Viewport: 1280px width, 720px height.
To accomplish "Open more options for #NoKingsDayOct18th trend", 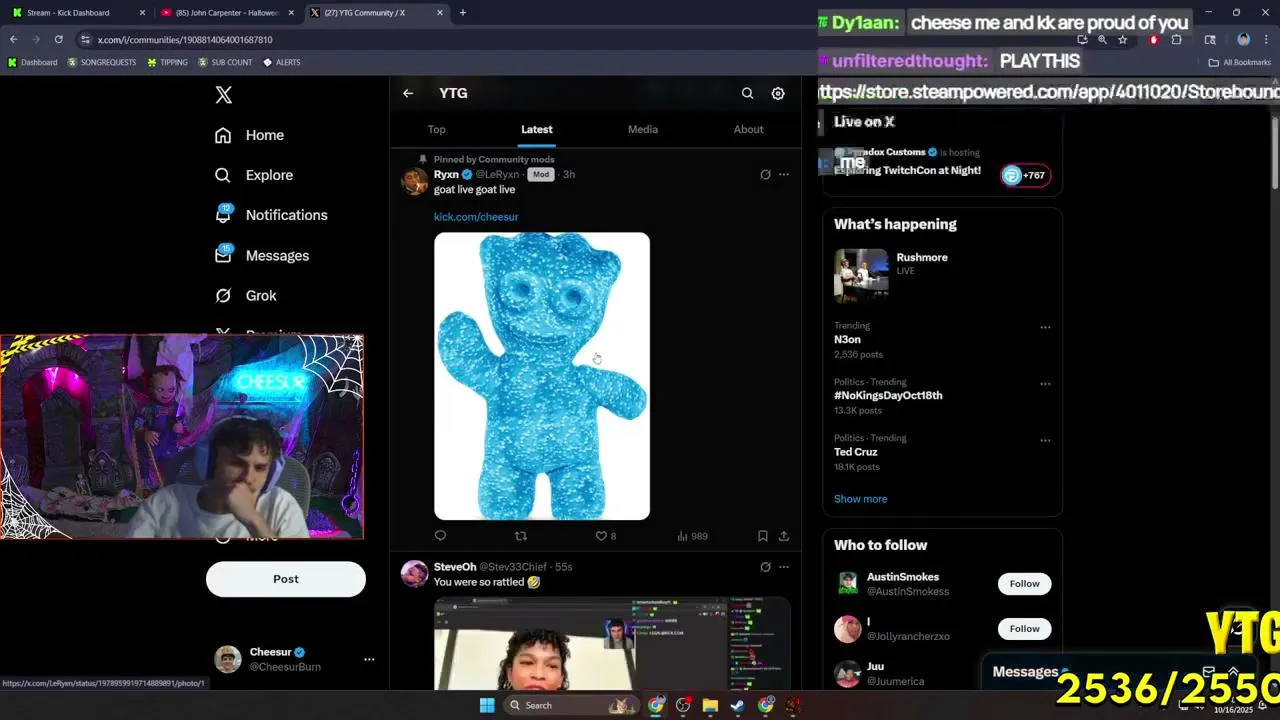I will point(1045,383).
